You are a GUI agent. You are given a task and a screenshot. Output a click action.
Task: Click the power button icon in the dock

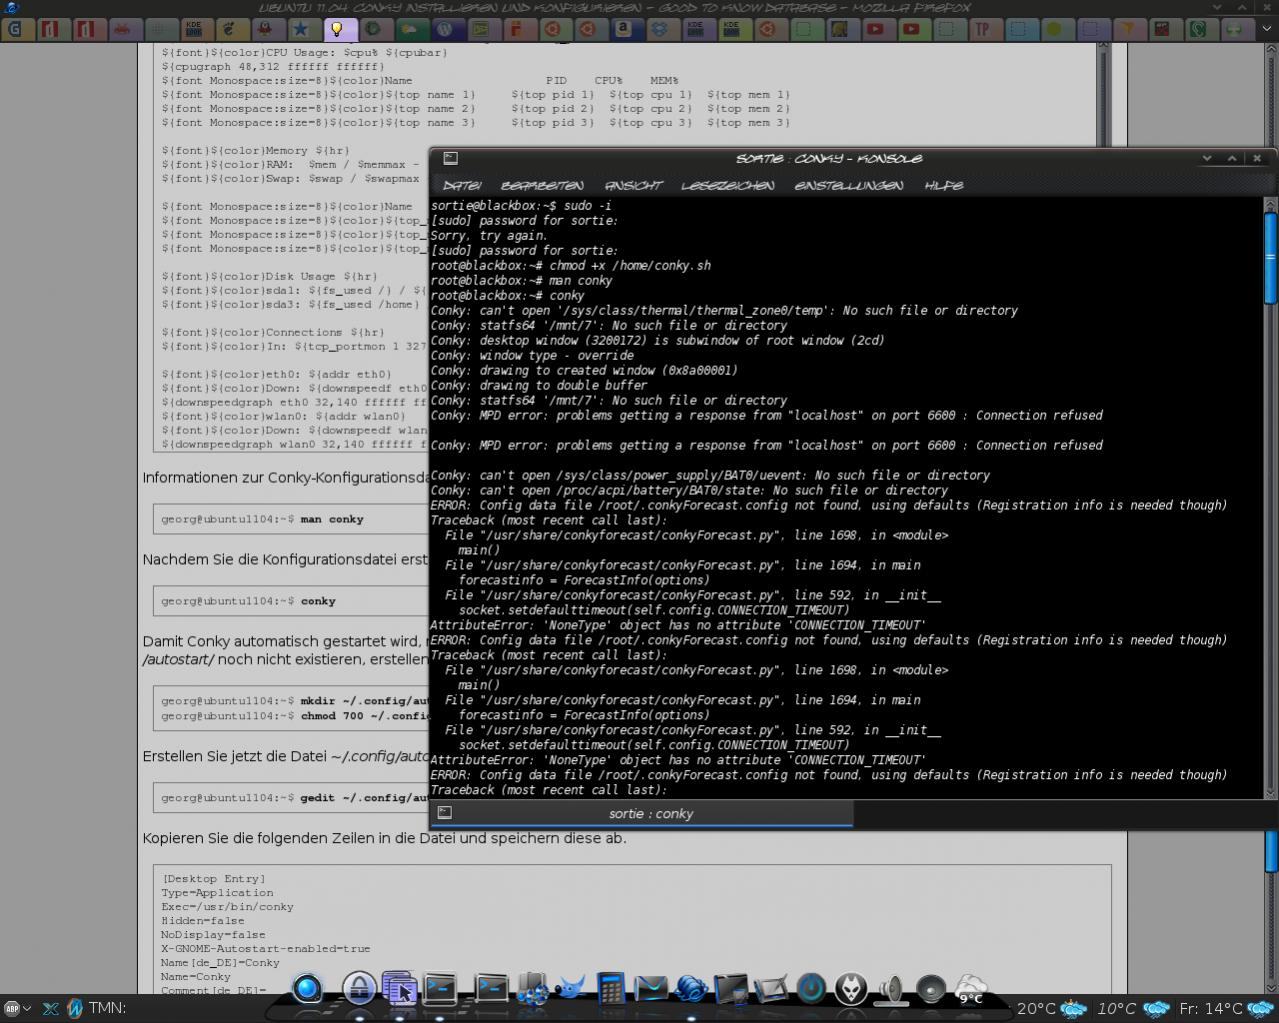pyautogui.click(x=811, y=988)
